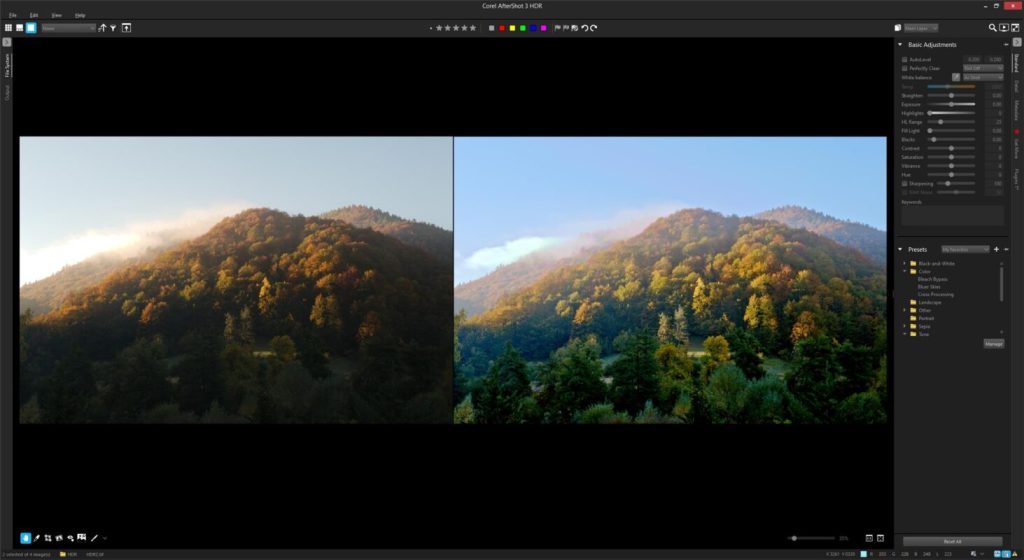The height and width of the screenshot is (560, 1024).
Task: Switch to thumbnail grid view
Action: tap(8, 28)
